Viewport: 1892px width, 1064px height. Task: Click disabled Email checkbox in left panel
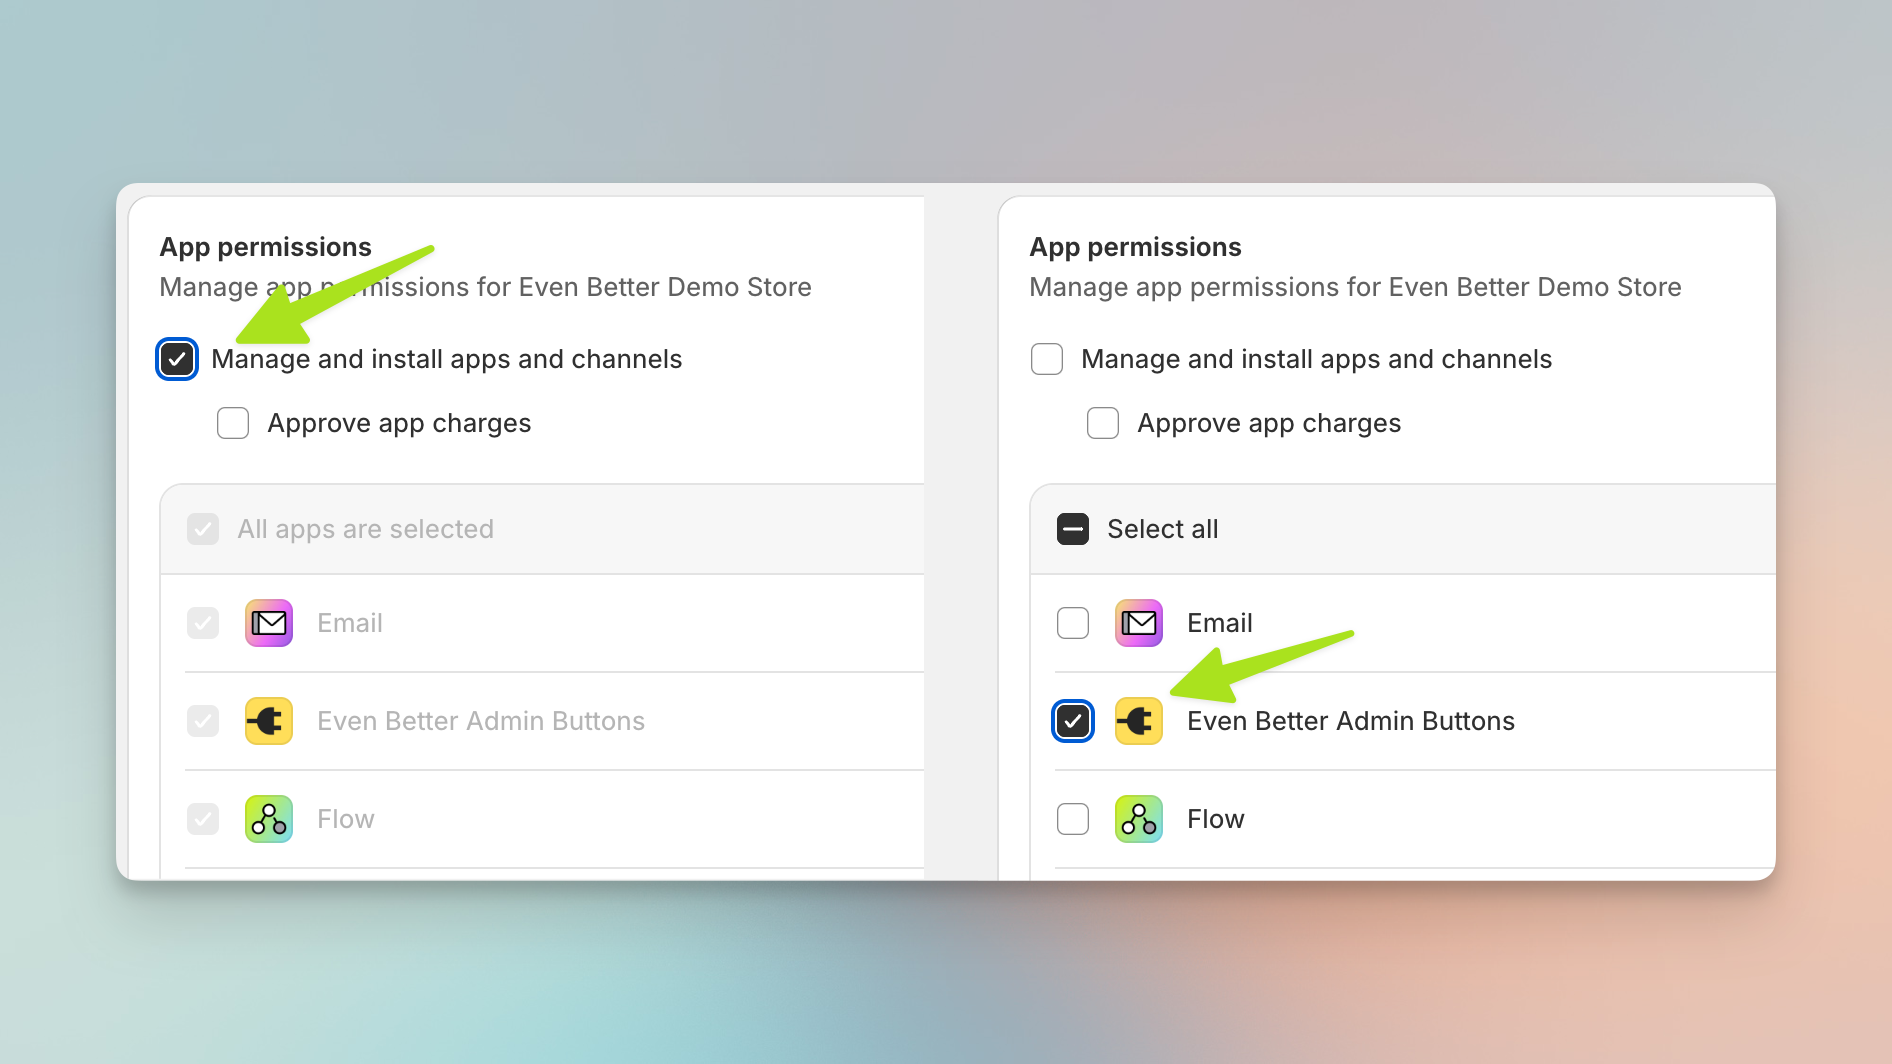pyautogui.click(x=203, y=623)
